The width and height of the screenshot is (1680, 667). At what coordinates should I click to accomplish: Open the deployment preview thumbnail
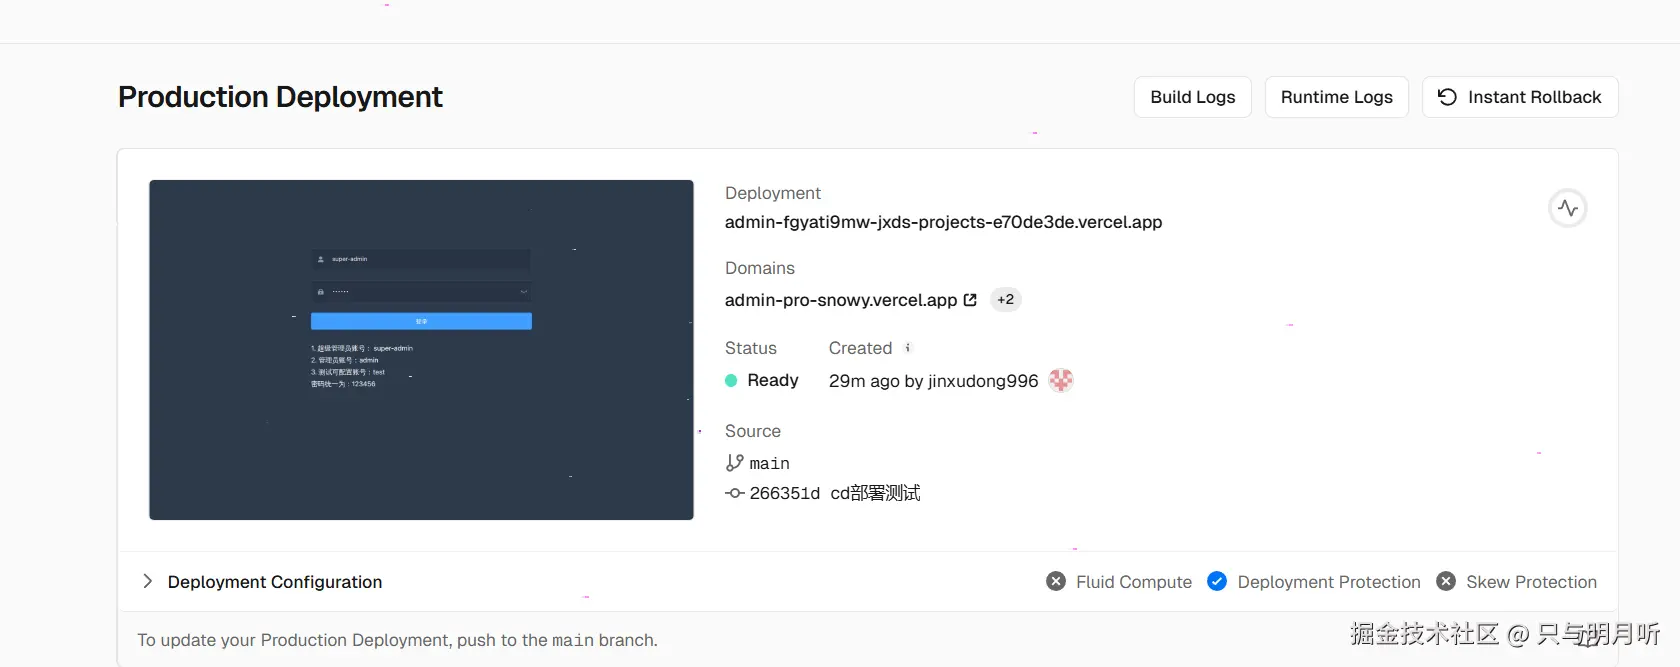coord(421,350)
